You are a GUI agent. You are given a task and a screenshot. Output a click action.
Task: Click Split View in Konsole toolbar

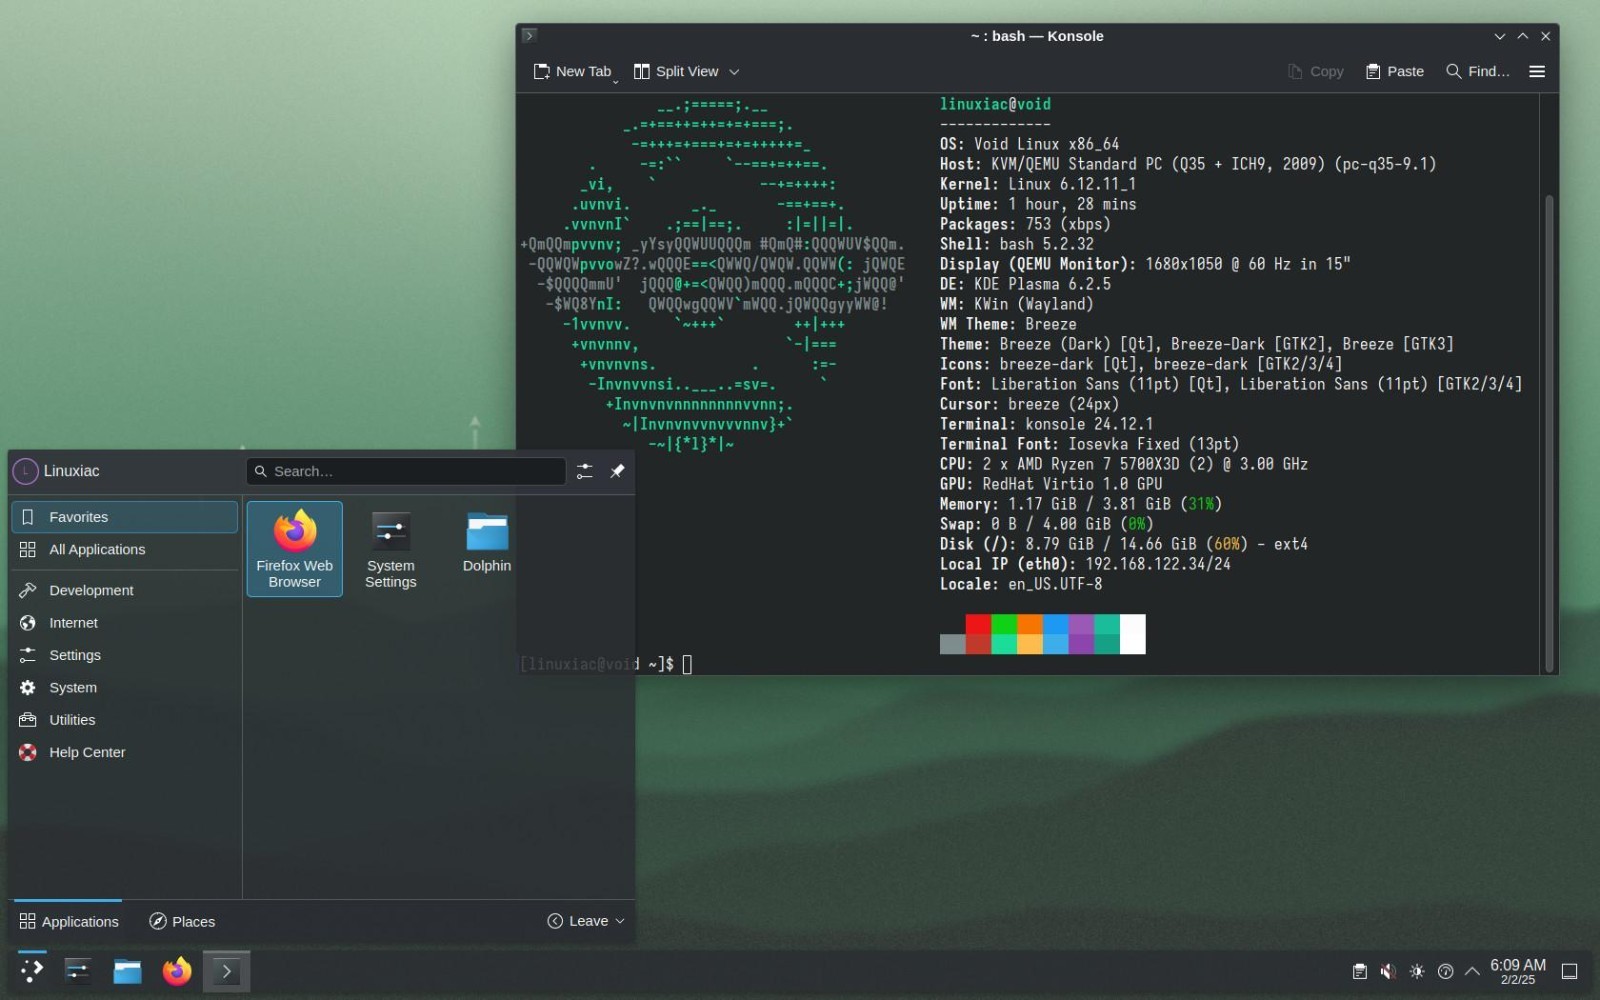pos(676,71)
